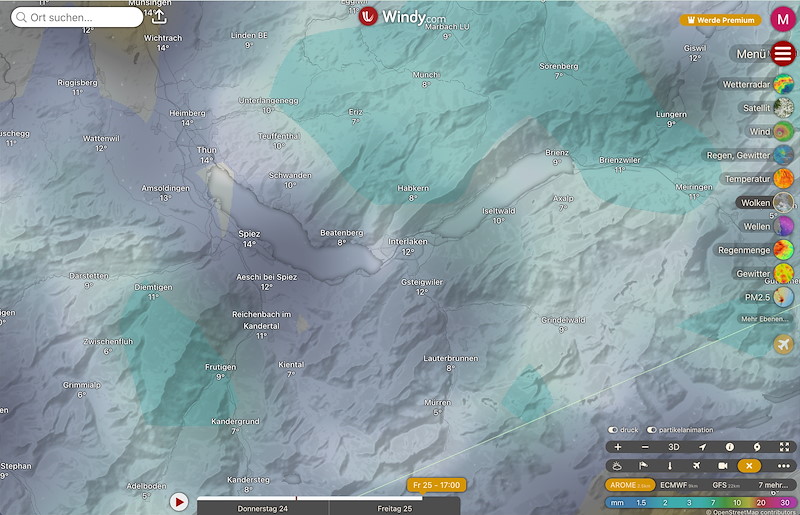Click the Werde Premium button

coord(720,20)
